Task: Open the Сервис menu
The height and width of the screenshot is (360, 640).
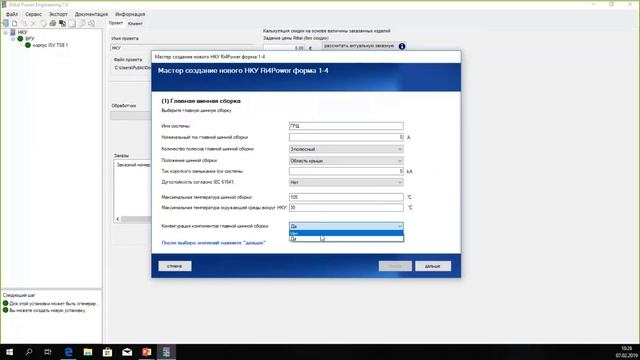Action: click(33, 14)
